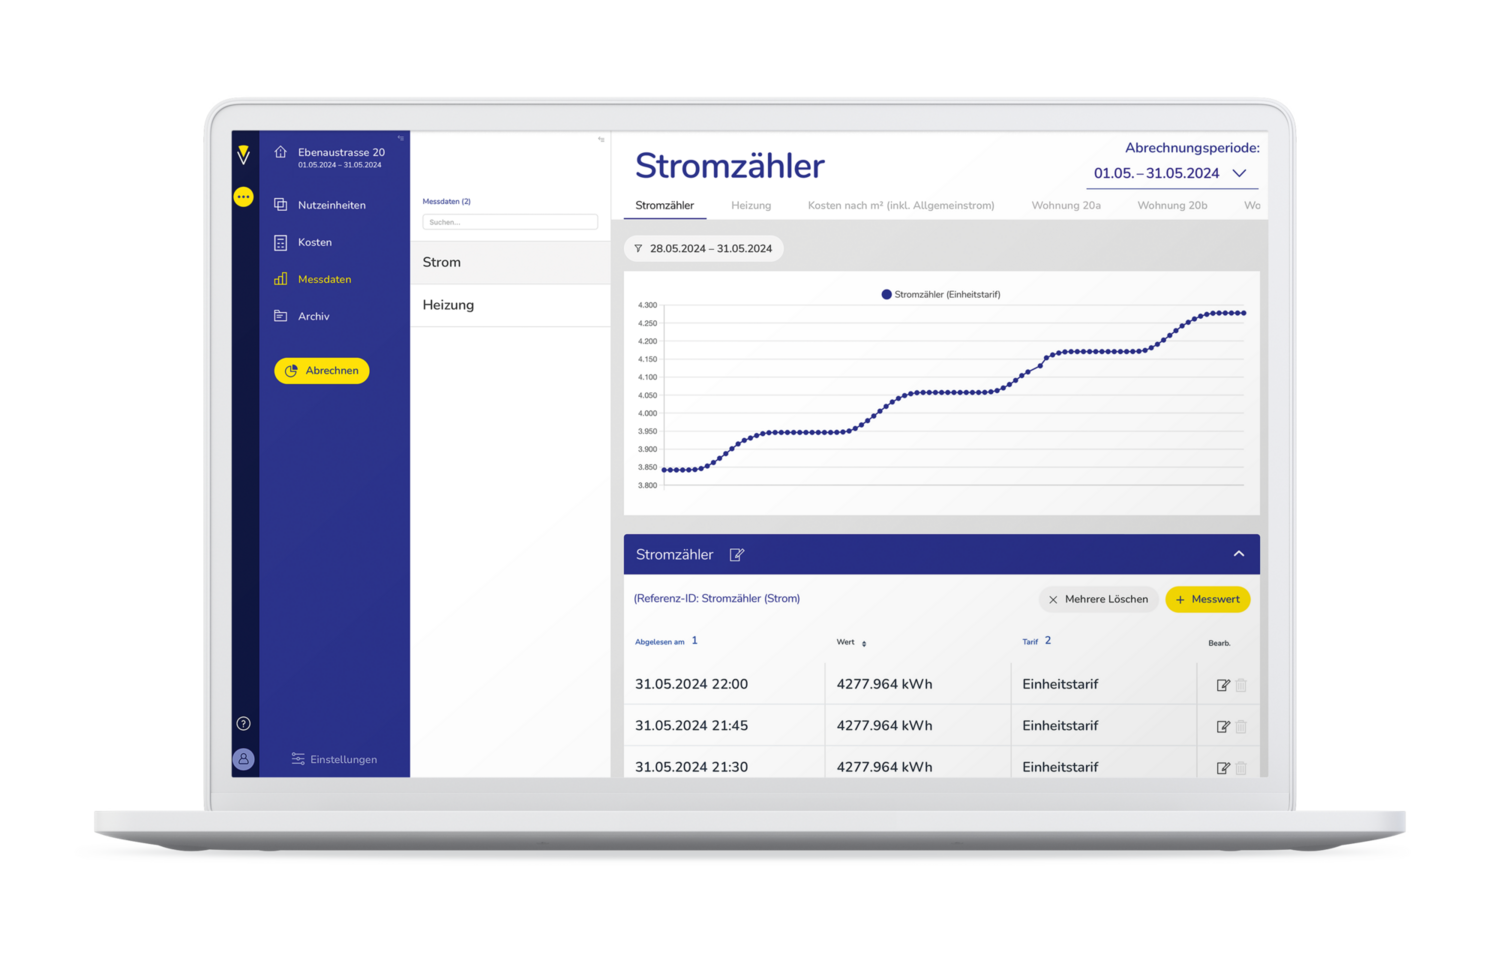Click the Mehrere Löschen button
1500x958 pixels.
click(x=1097, y=599)
